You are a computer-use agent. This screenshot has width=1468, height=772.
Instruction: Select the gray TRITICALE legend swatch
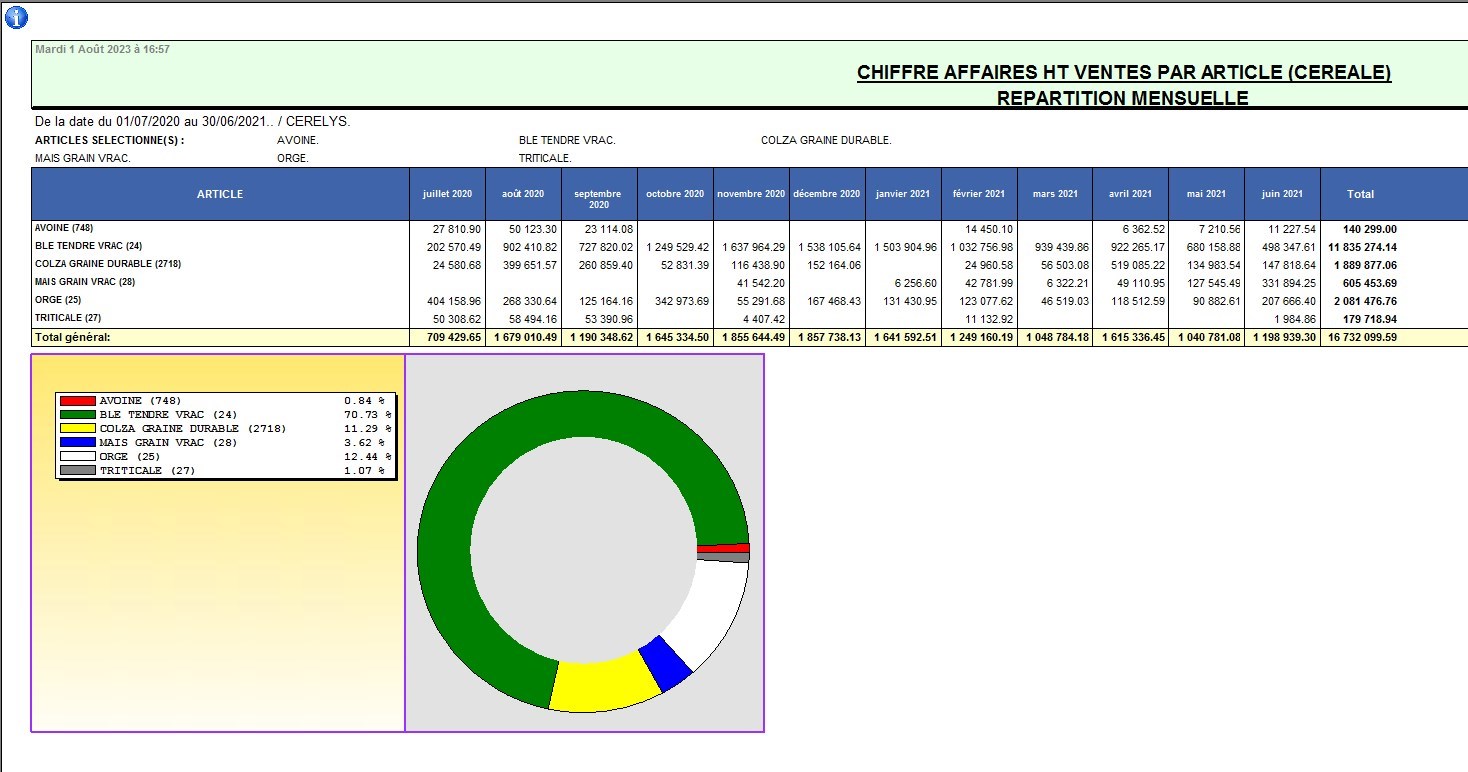coord(78,471)
